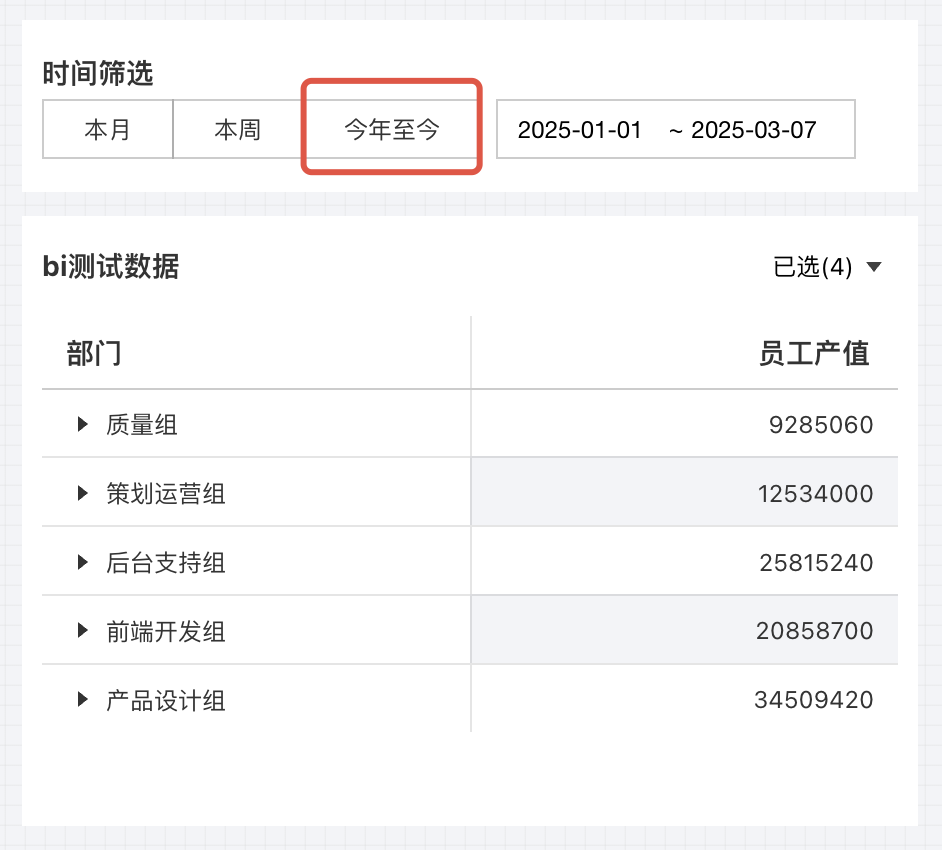Expand the 后台支持组 row triangle
Screen dimensions: 942x850
[x=83, y=562]
